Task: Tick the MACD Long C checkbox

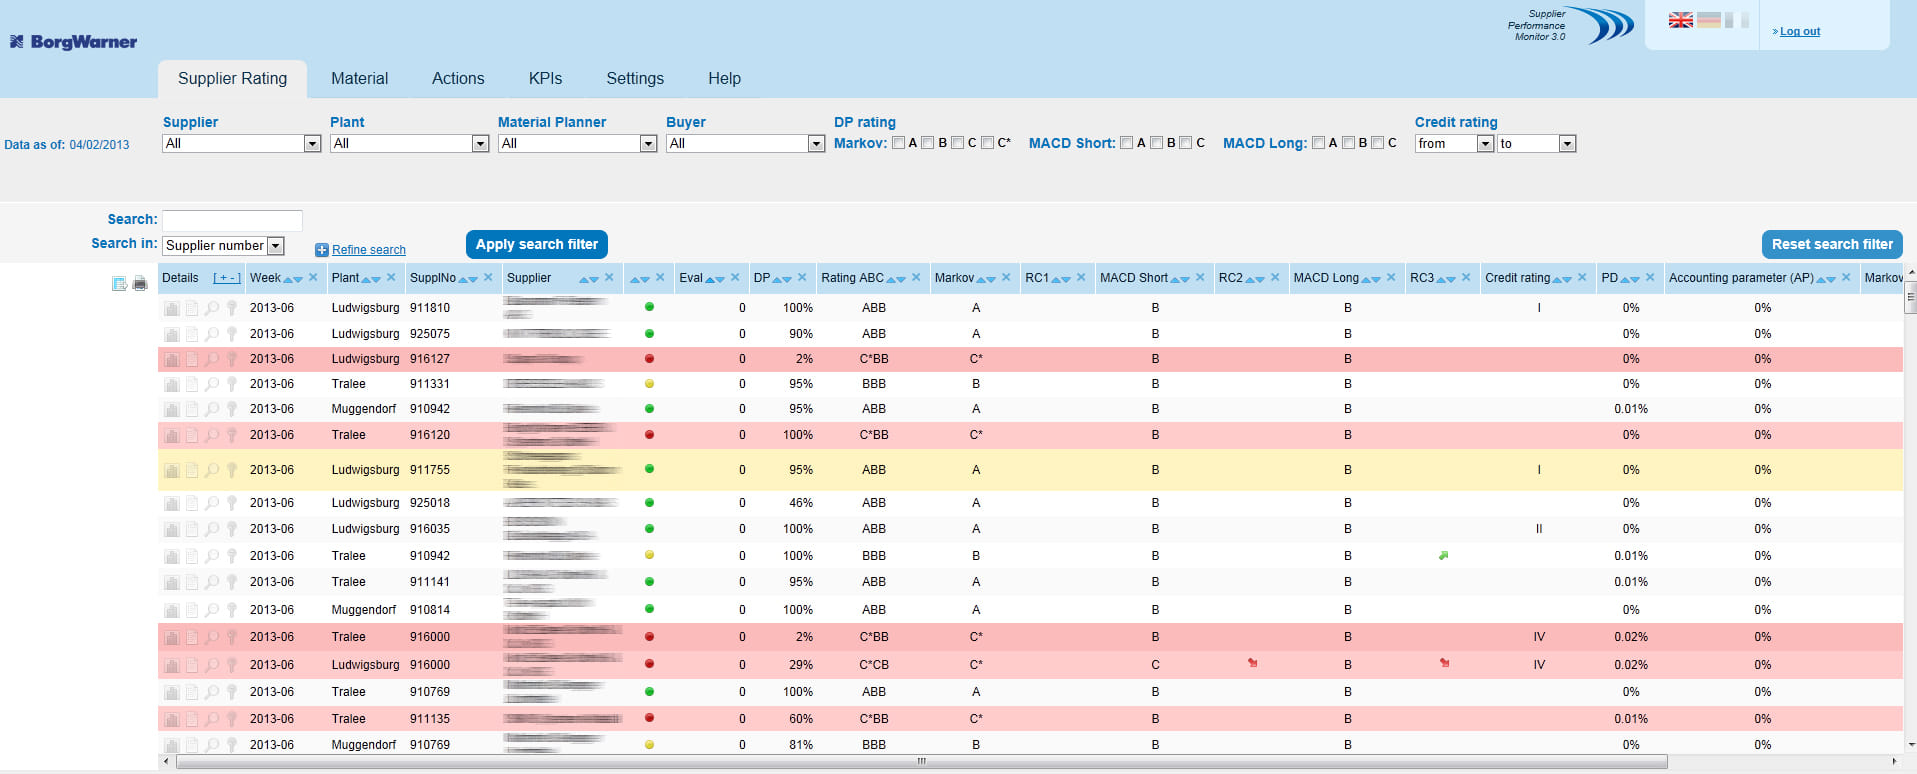Action: pos(1377,143)
